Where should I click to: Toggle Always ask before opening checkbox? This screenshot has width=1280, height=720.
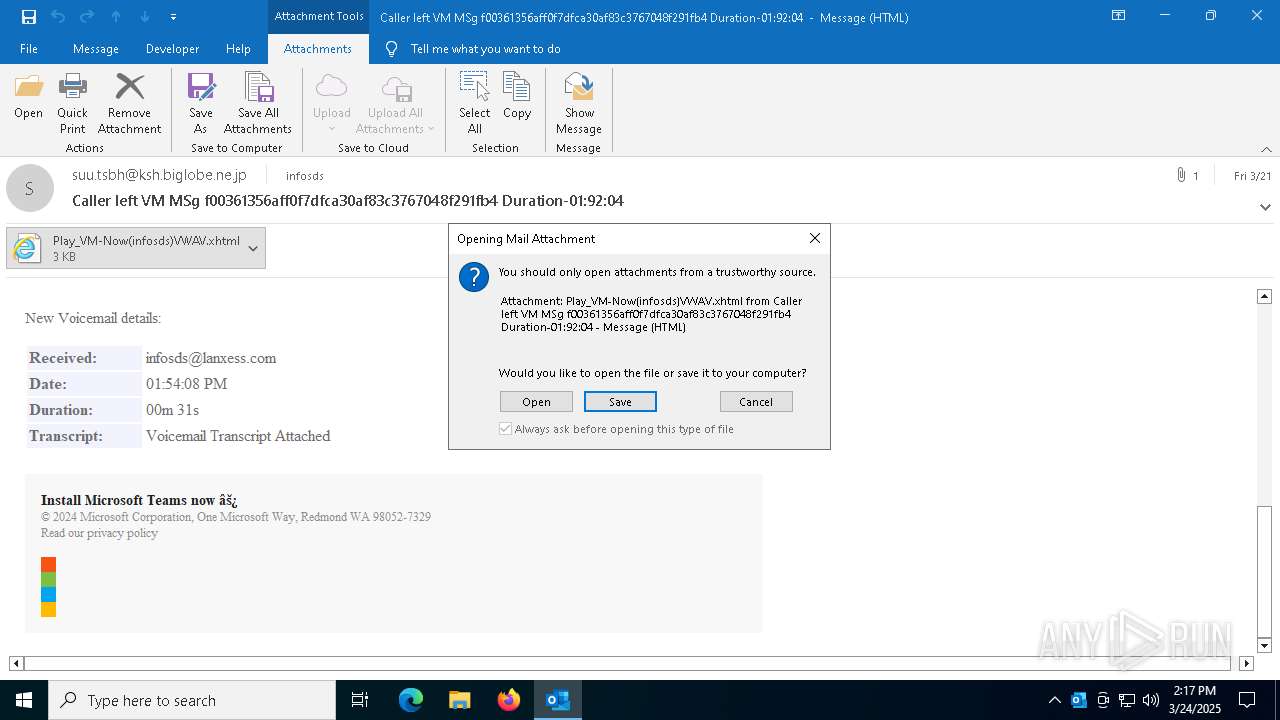(506, 429)
